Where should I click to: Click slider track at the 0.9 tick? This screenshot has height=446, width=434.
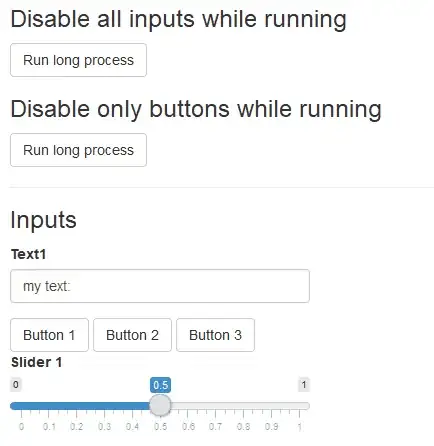pos(271,406)
